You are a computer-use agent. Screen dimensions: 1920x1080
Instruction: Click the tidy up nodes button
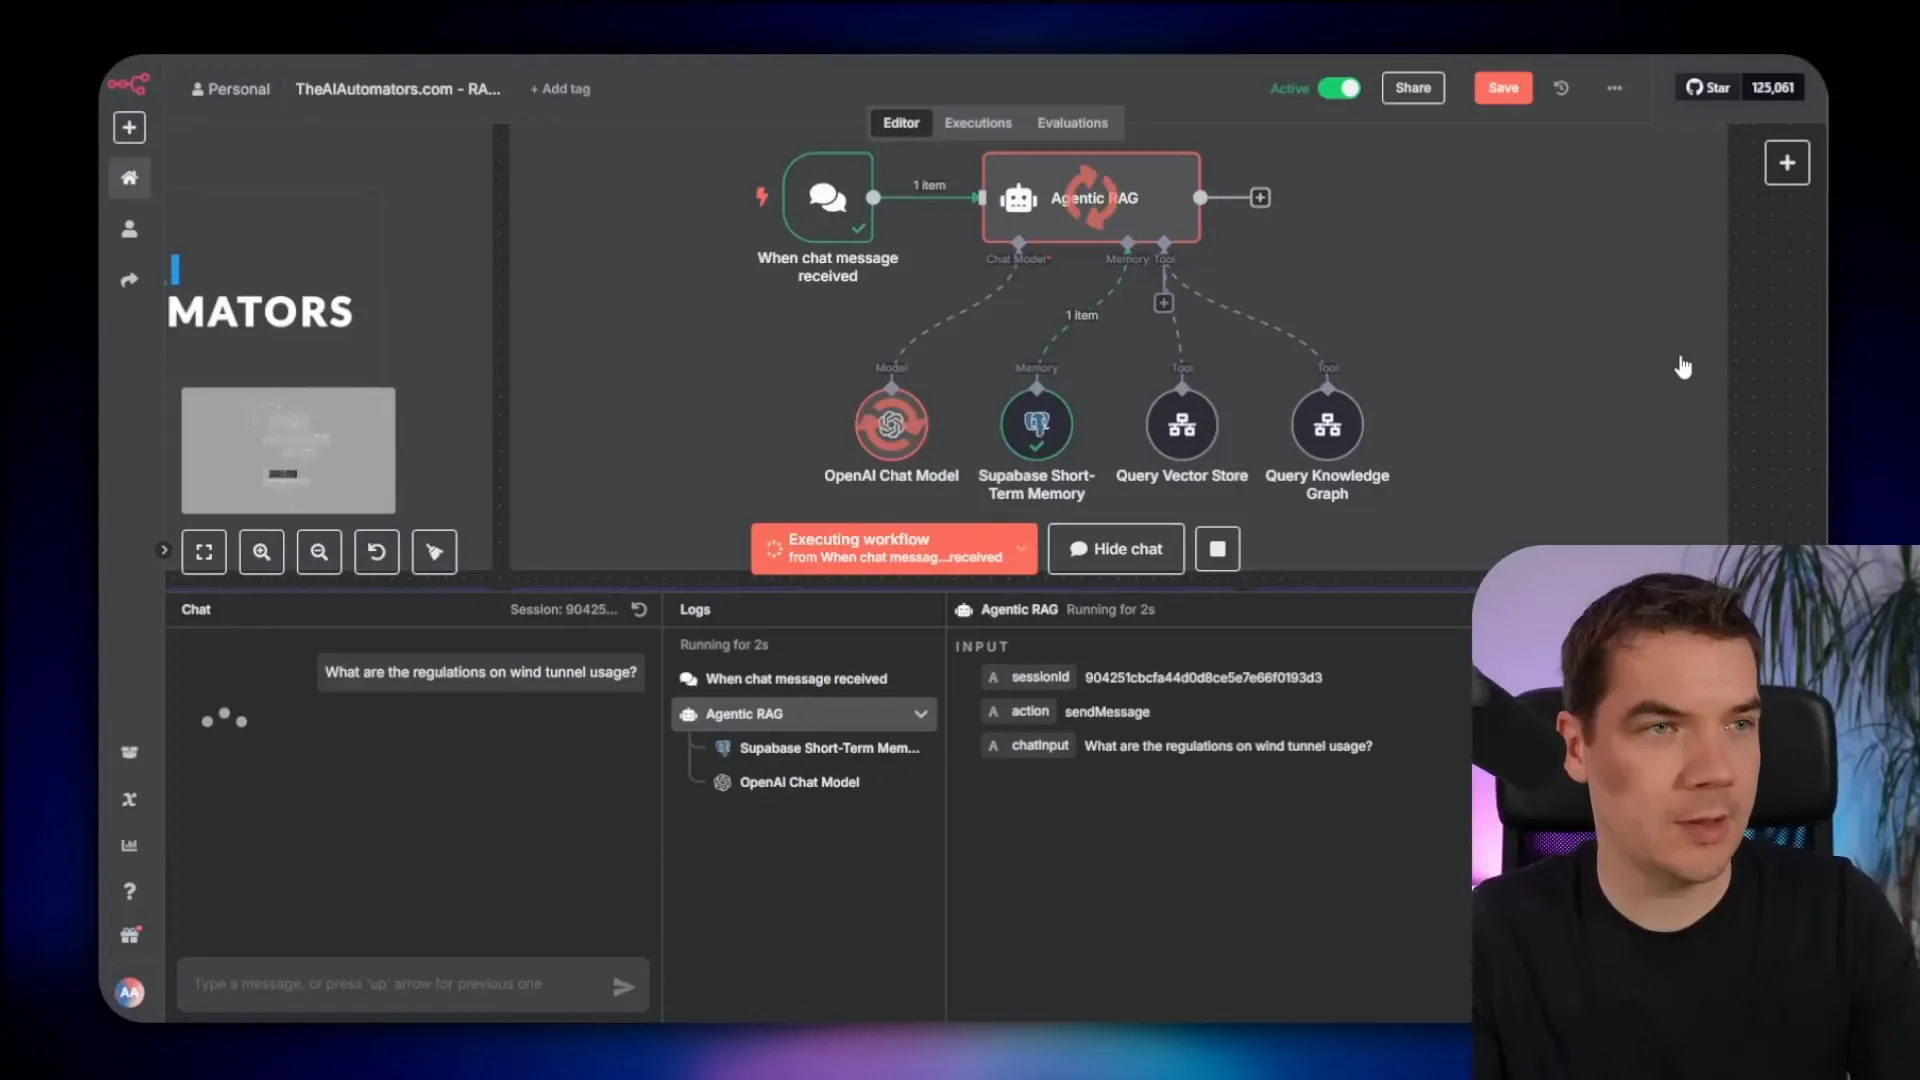434,552
